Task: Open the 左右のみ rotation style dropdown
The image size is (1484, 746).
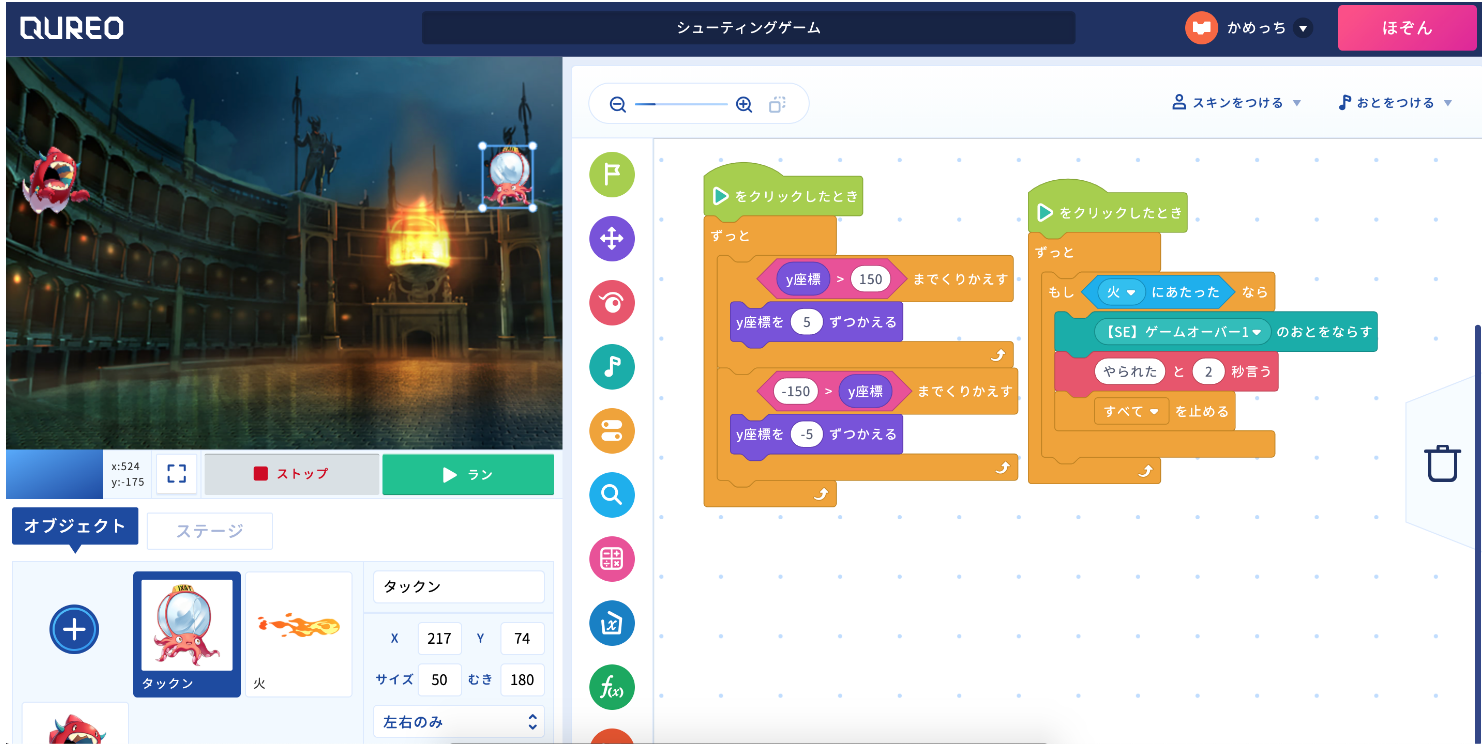Action: pos(459,721)
